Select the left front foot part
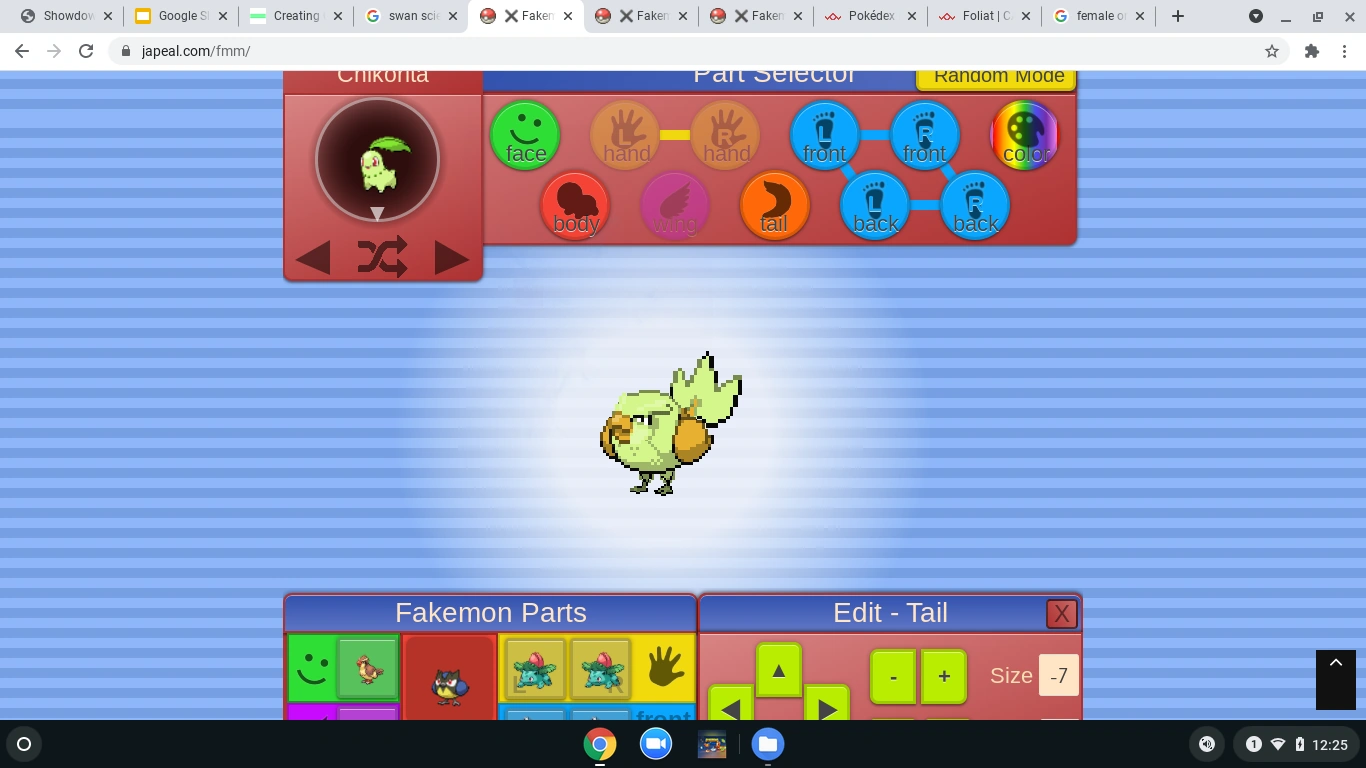Image resolution: width=1366 pixels, height=768 pixels. pos(825,136)
